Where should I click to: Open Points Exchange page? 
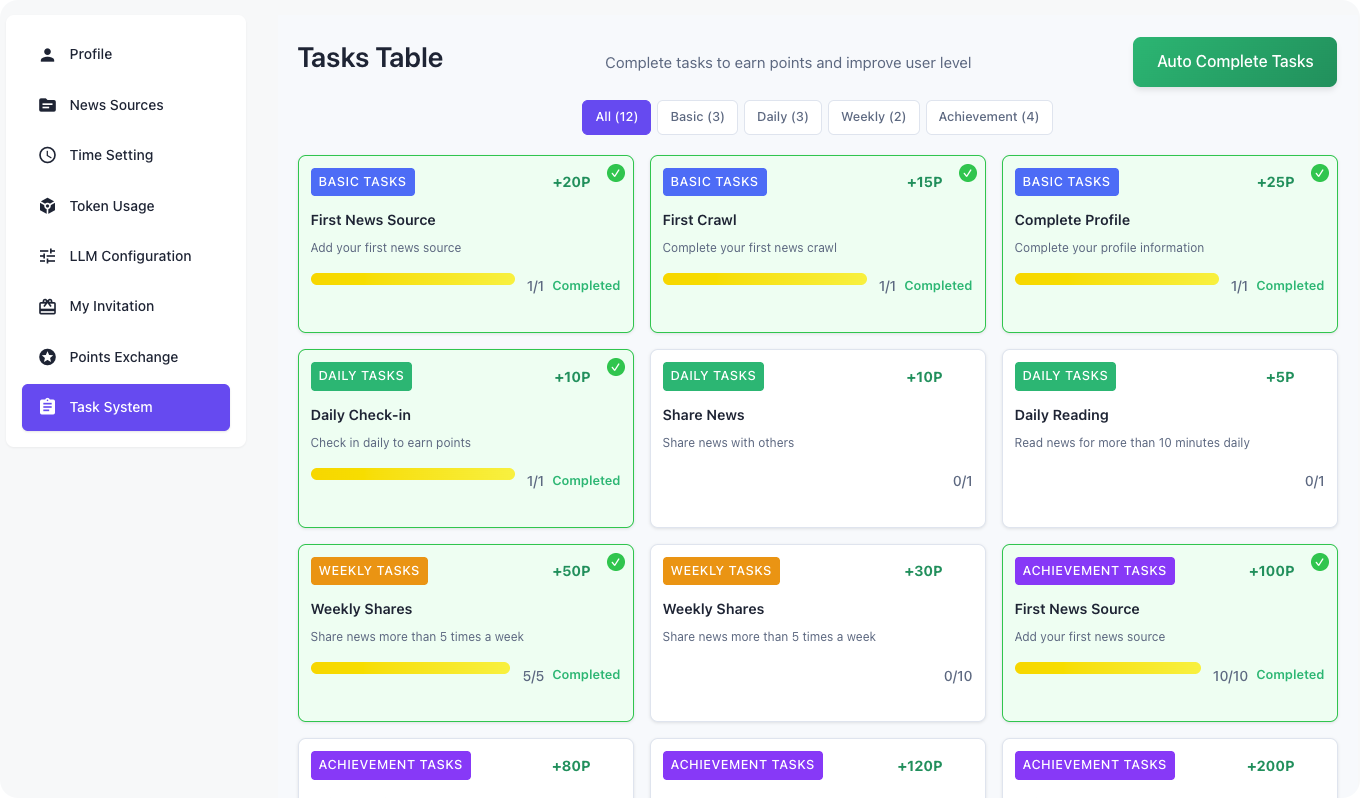point(126,357)
